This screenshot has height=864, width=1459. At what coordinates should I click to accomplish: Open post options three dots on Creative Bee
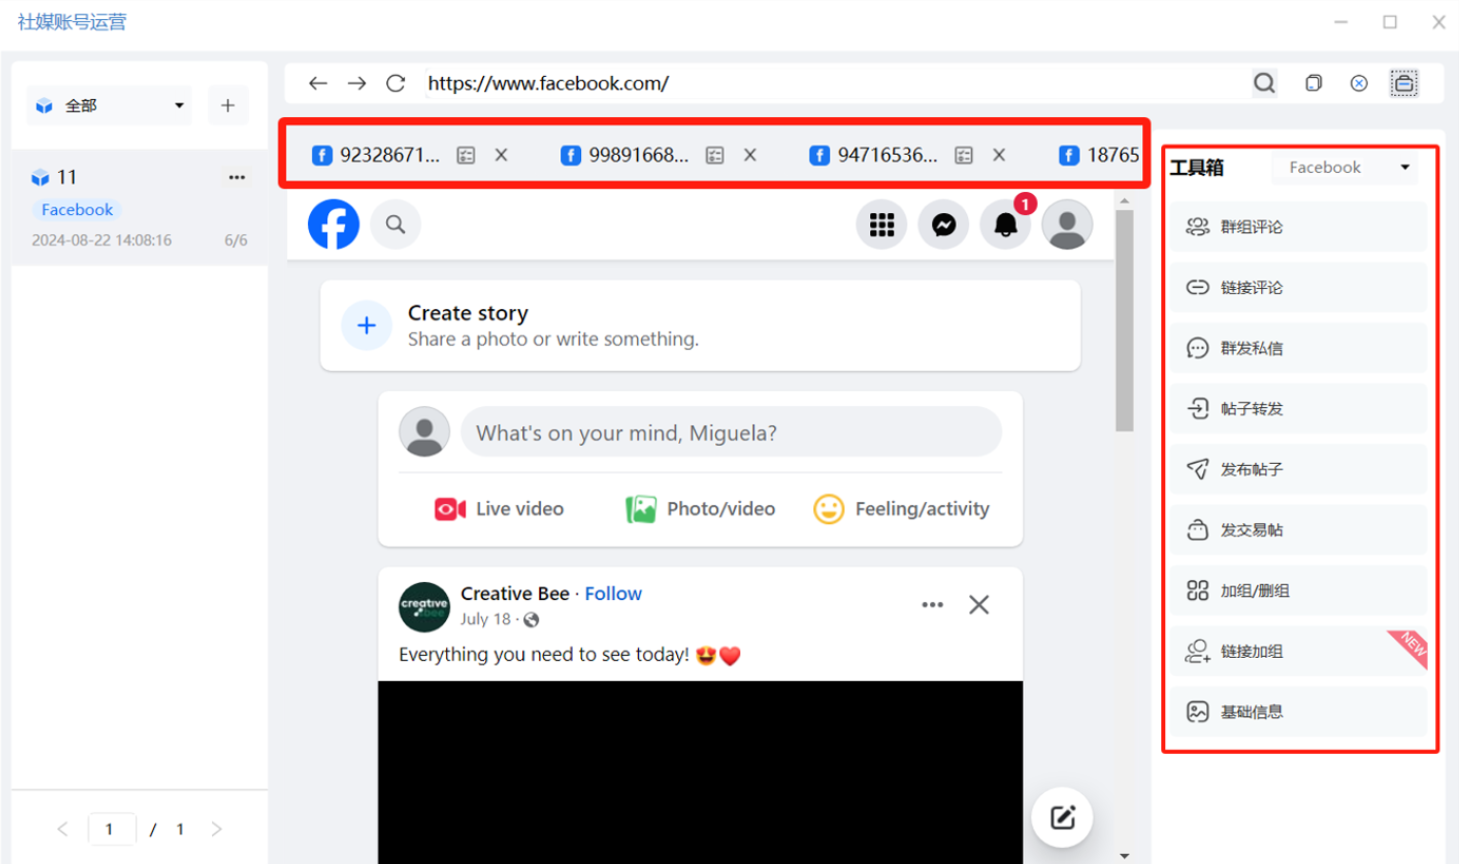point(932,604)
